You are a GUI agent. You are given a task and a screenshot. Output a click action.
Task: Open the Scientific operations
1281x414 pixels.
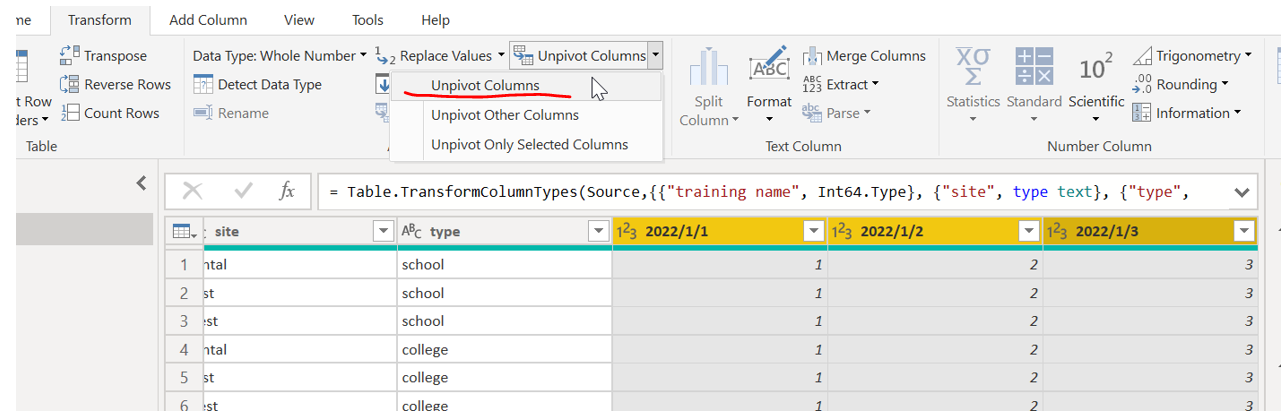pos(1096,87)
